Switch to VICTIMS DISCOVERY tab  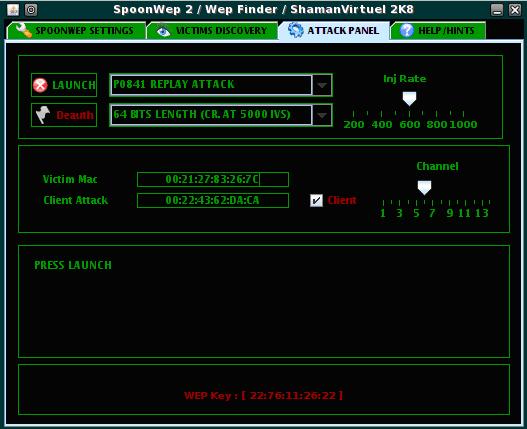(213, 31)
